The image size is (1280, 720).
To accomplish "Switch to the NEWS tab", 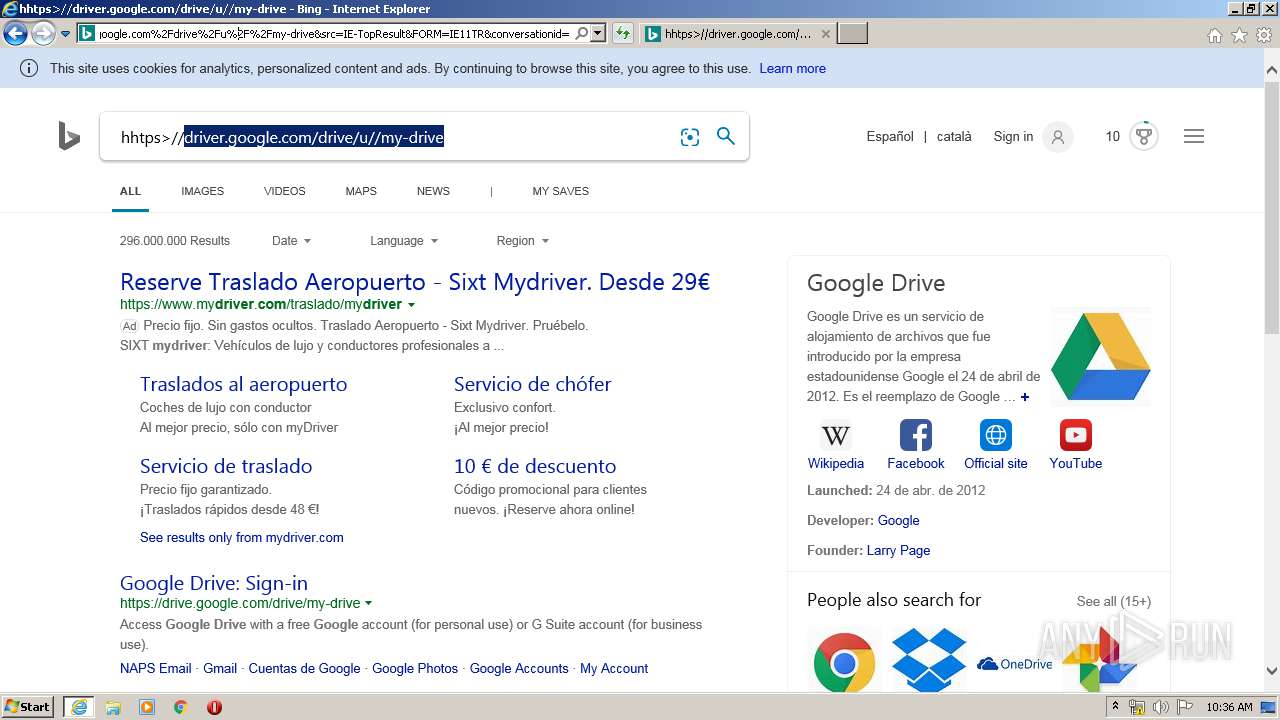I will coord(433,191).
